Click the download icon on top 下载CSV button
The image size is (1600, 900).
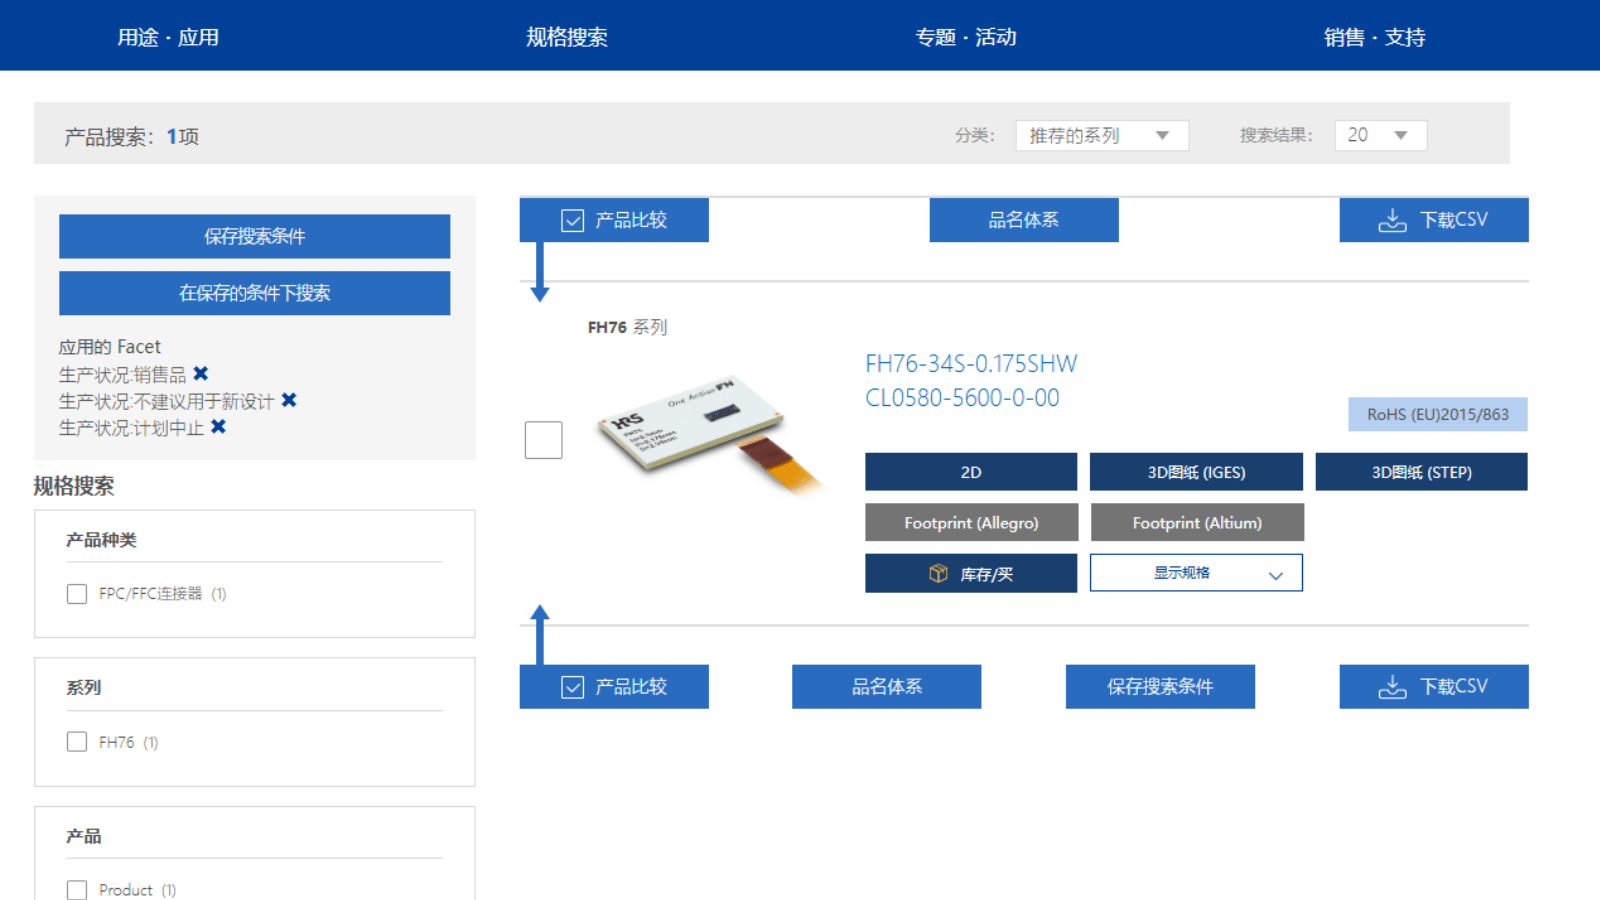(1391, 220)
